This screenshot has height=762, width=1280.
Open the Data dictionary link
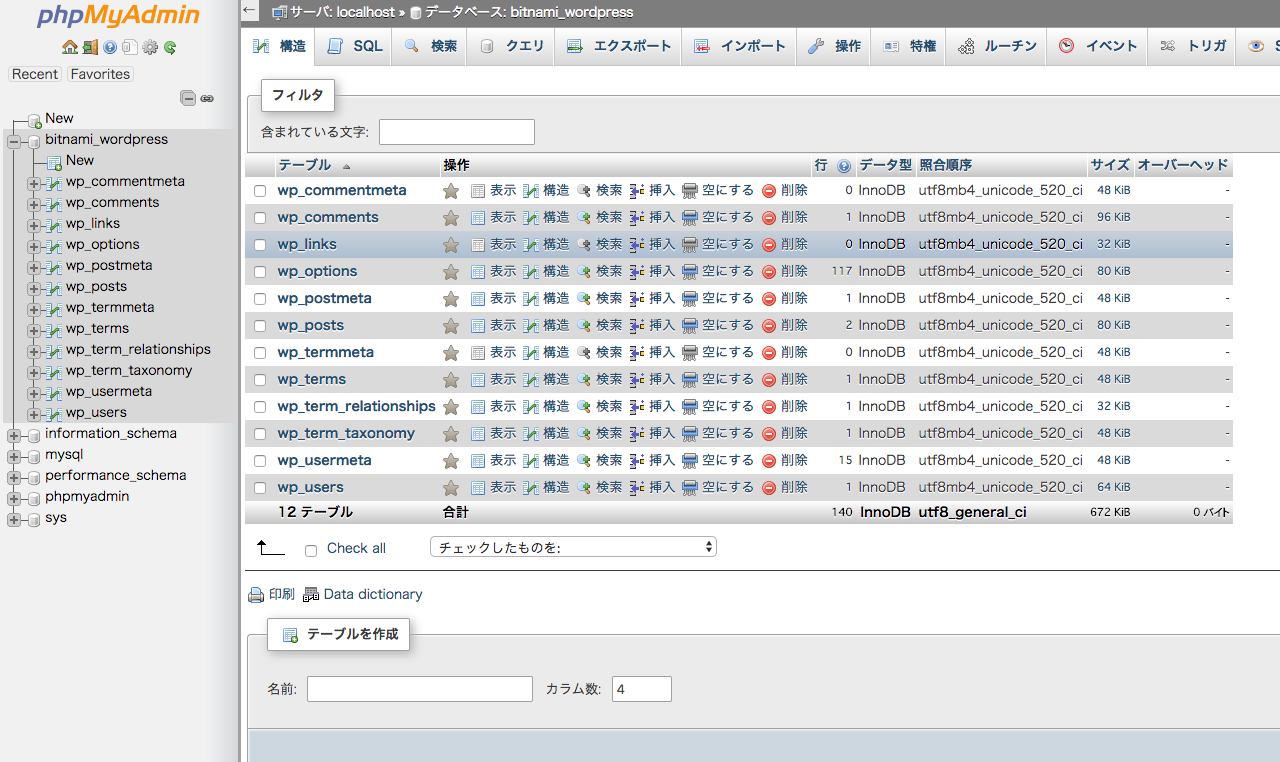click(372, 594)
